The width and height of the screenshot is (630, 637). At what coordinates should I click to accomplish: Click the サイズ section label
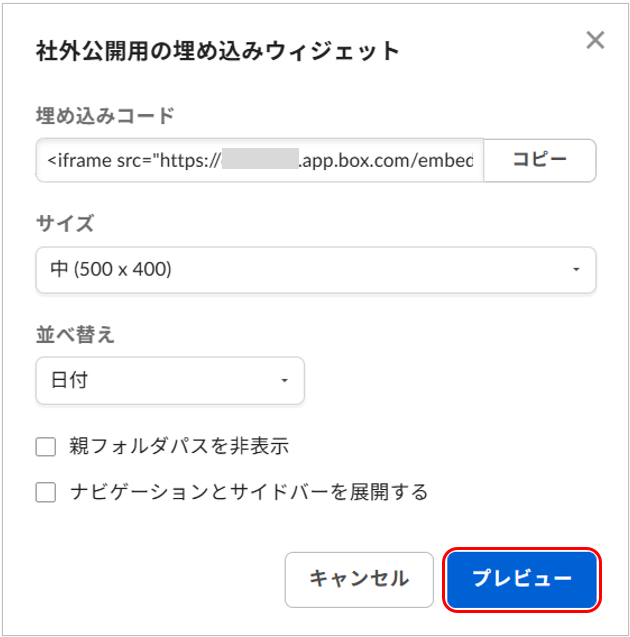click(x=65, y=224)
